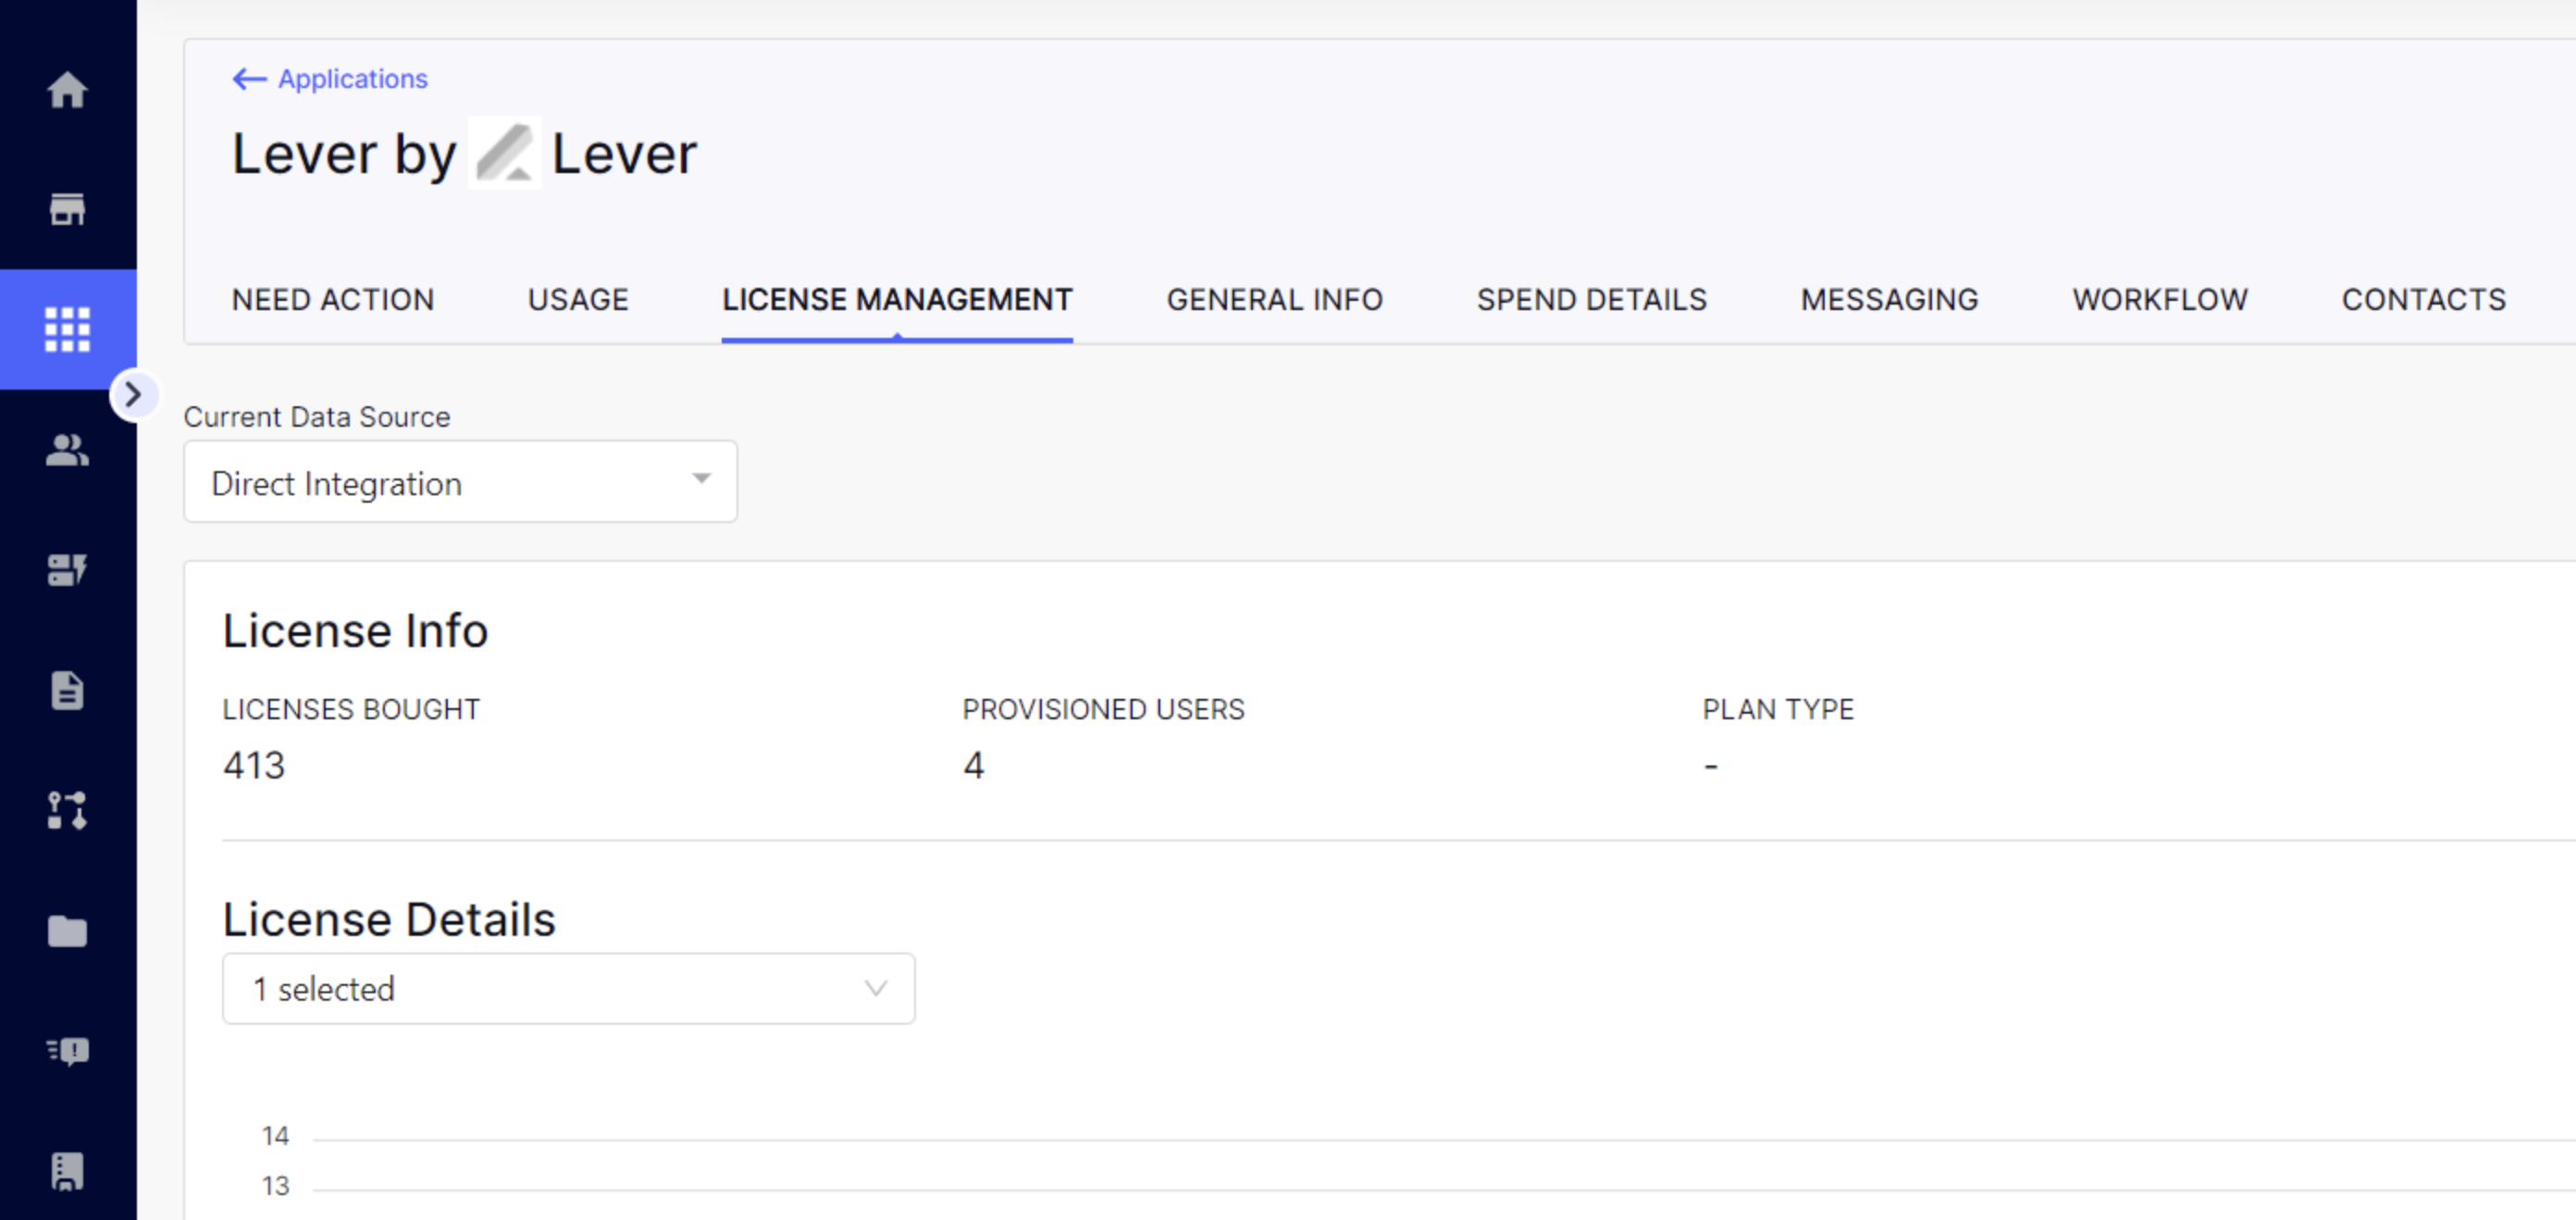Open the Users section from the sidebar
Viewport: 2576px width, 1220px height.
tap(68, 452)
